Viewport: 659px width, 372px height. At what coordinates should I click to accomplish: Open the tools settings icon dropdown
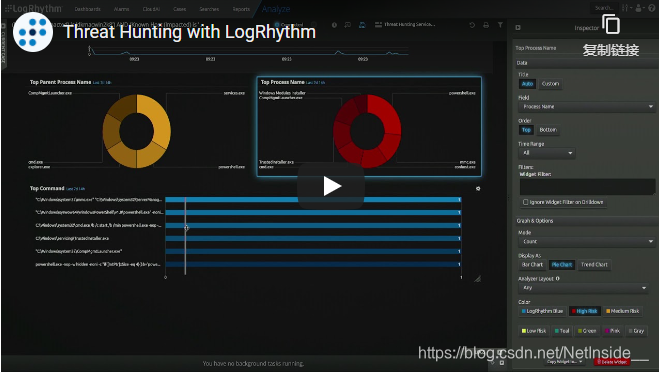[626, 8]
